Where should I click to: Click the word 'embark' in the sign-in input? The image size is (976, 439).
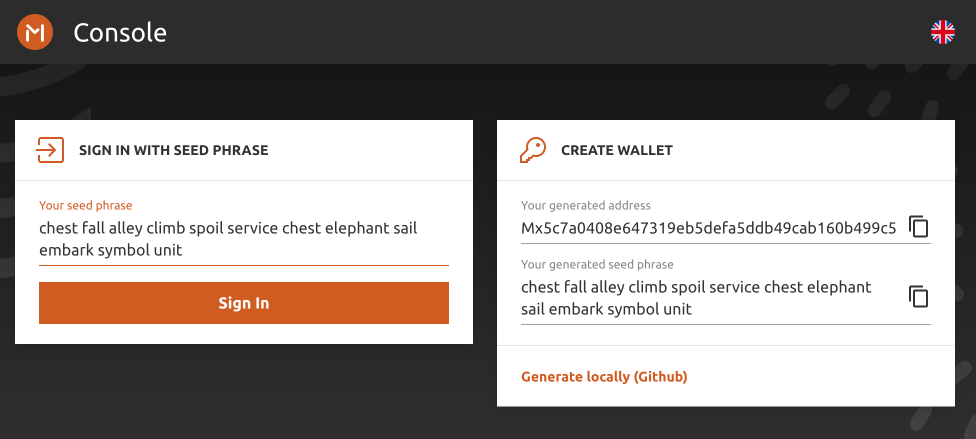click(x=66, y=250)
